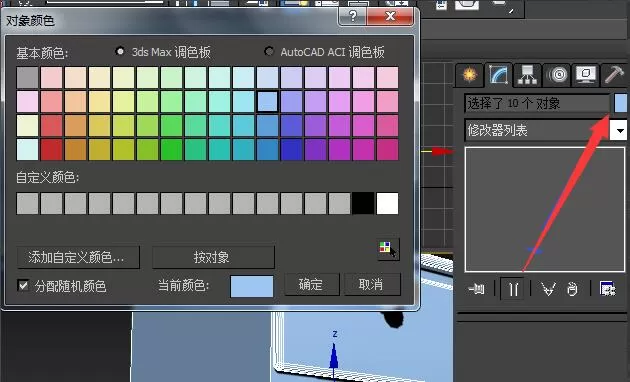Click the Pin Stack icon

(477, 289)
